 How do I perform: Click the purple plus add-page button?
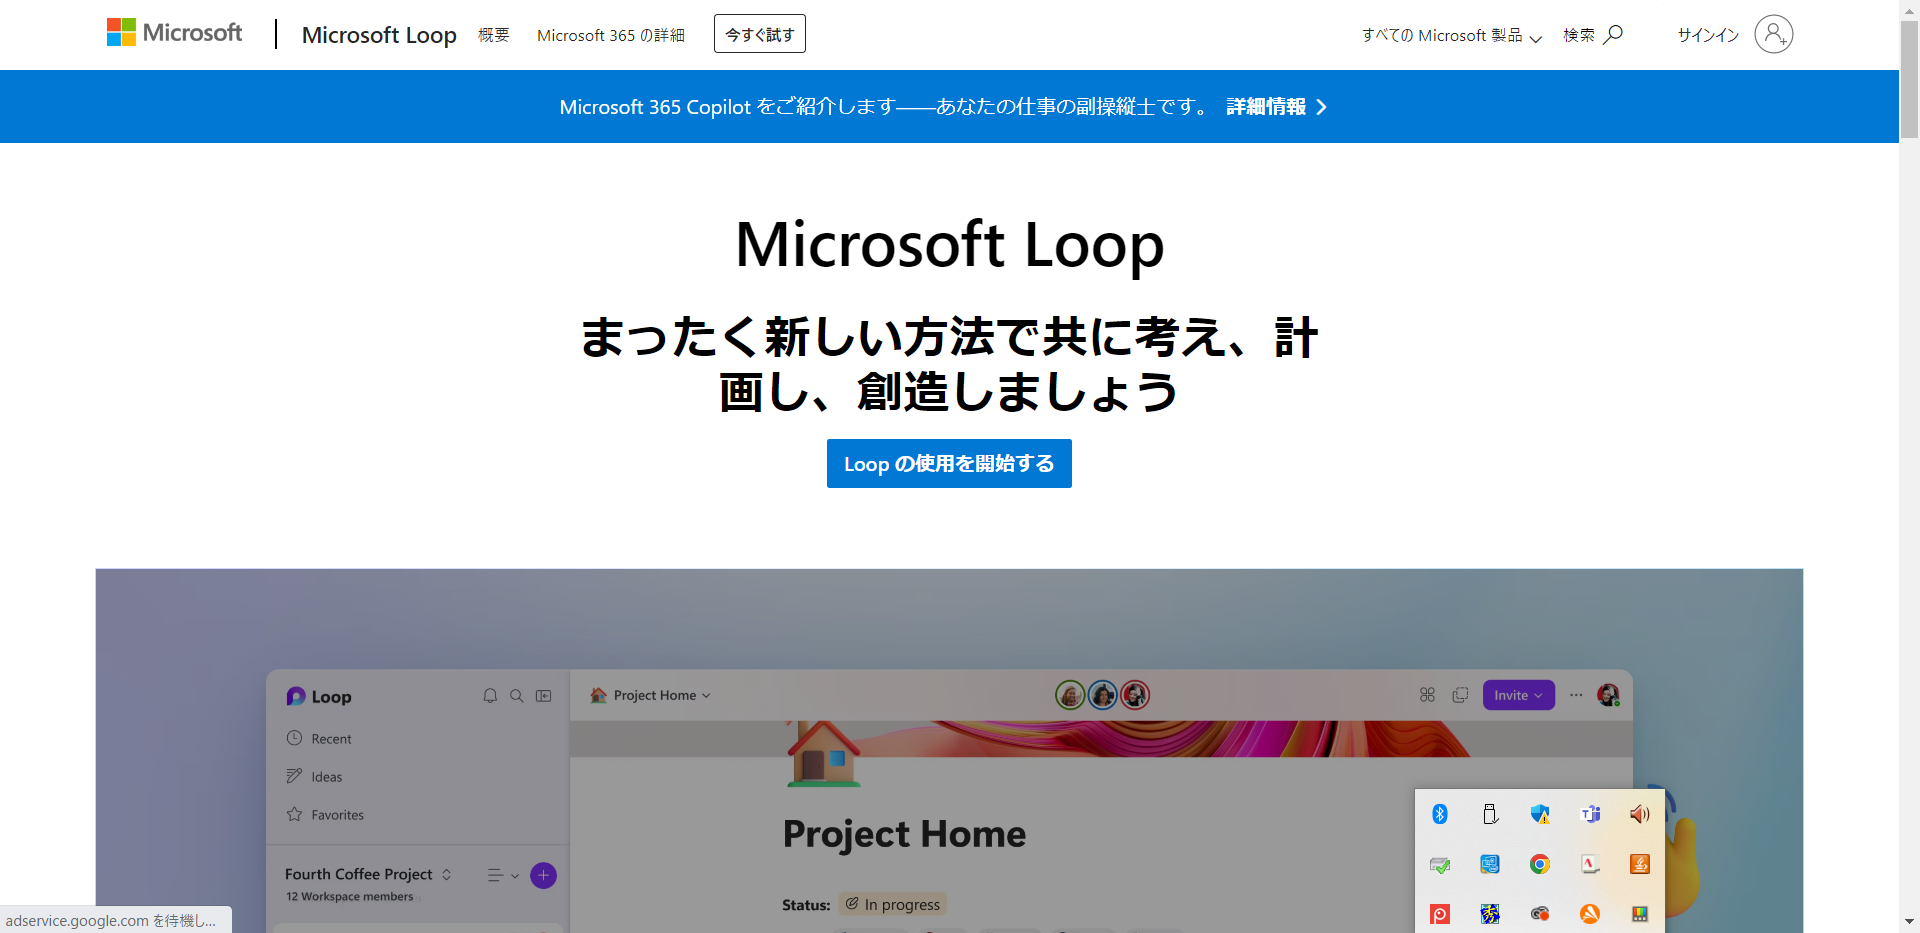[543, 876]
